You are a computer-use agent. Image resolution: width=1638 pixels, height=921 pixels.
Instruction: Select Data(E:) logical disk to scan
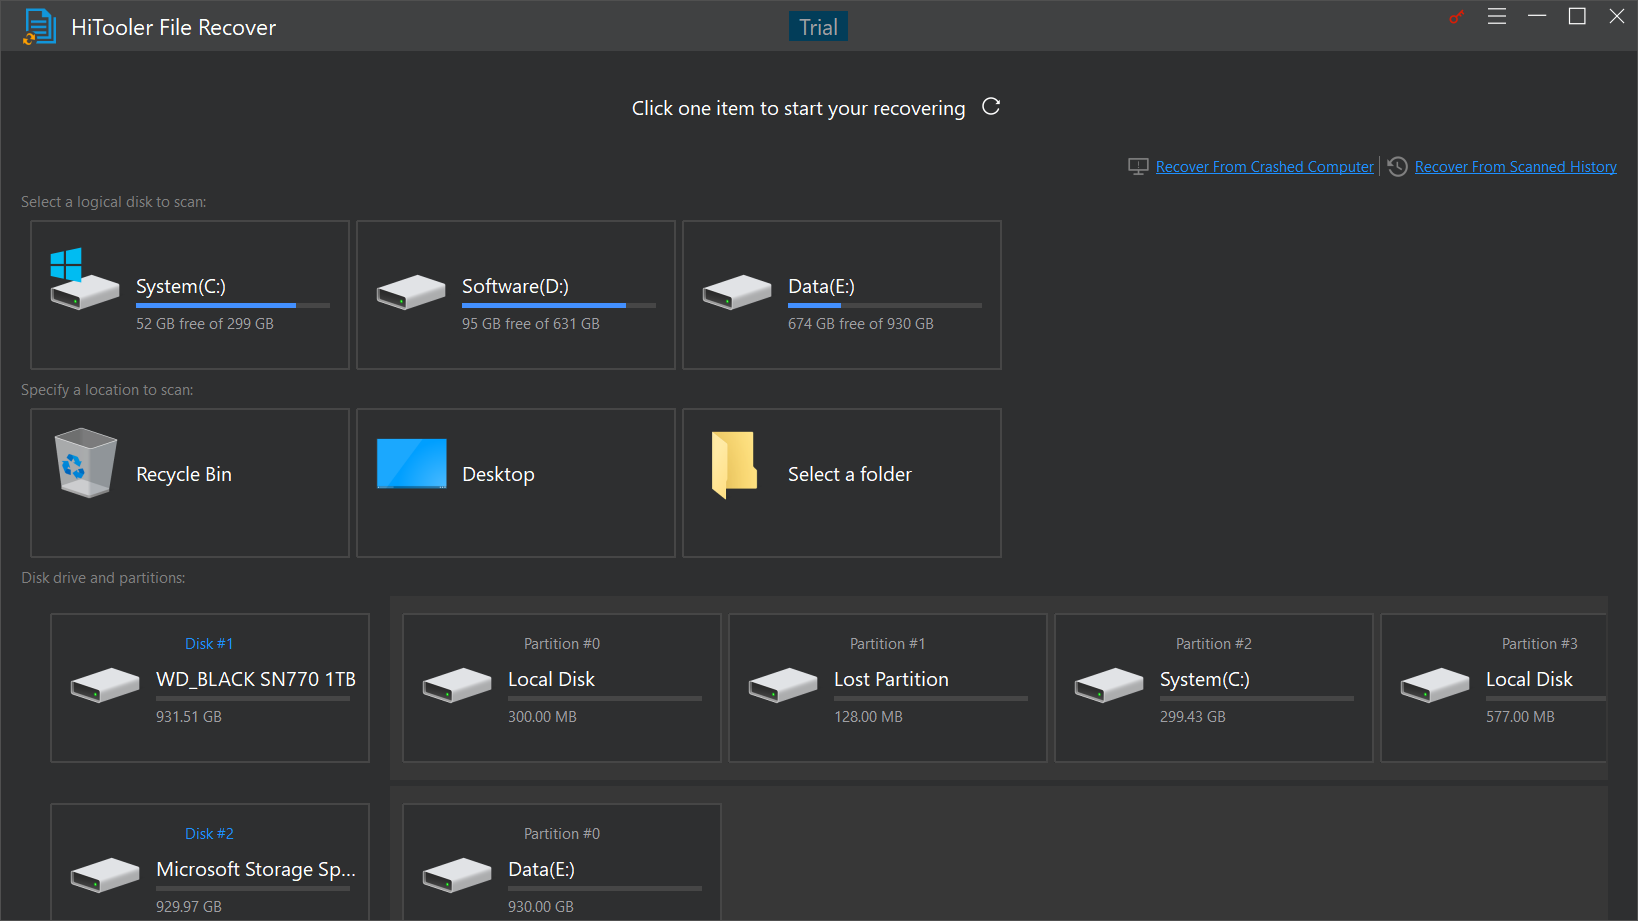coord(842,295)
